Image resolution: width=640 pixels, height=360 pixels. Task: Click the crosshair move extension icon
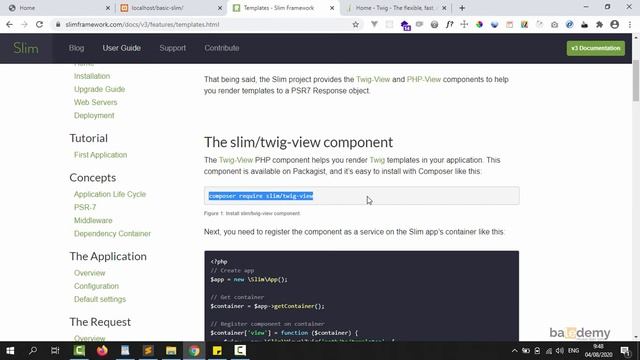pos(464,24)
